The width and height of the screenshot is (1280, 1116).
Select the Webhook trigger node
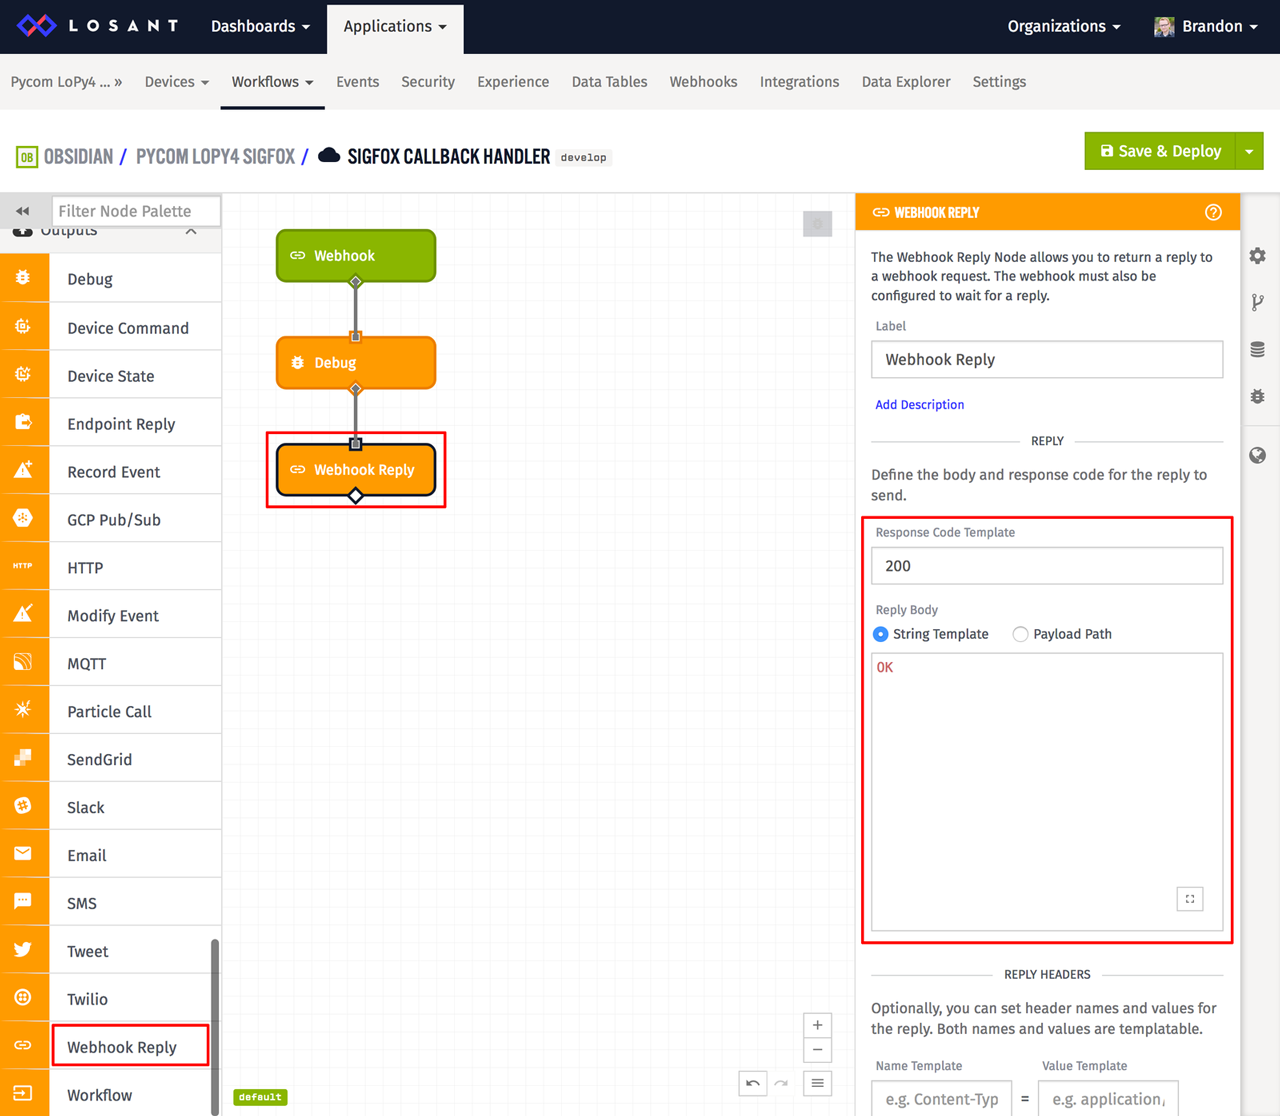point(356,255)
